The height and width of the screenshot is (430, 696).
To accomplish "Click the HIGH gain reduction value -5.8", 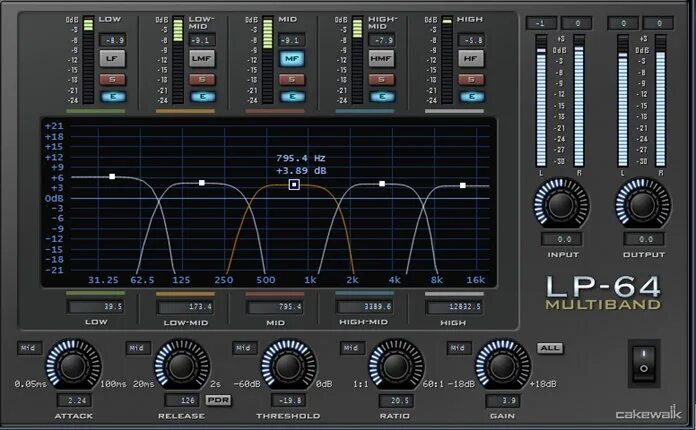I will pyautogui.click(x=471, y=40).
